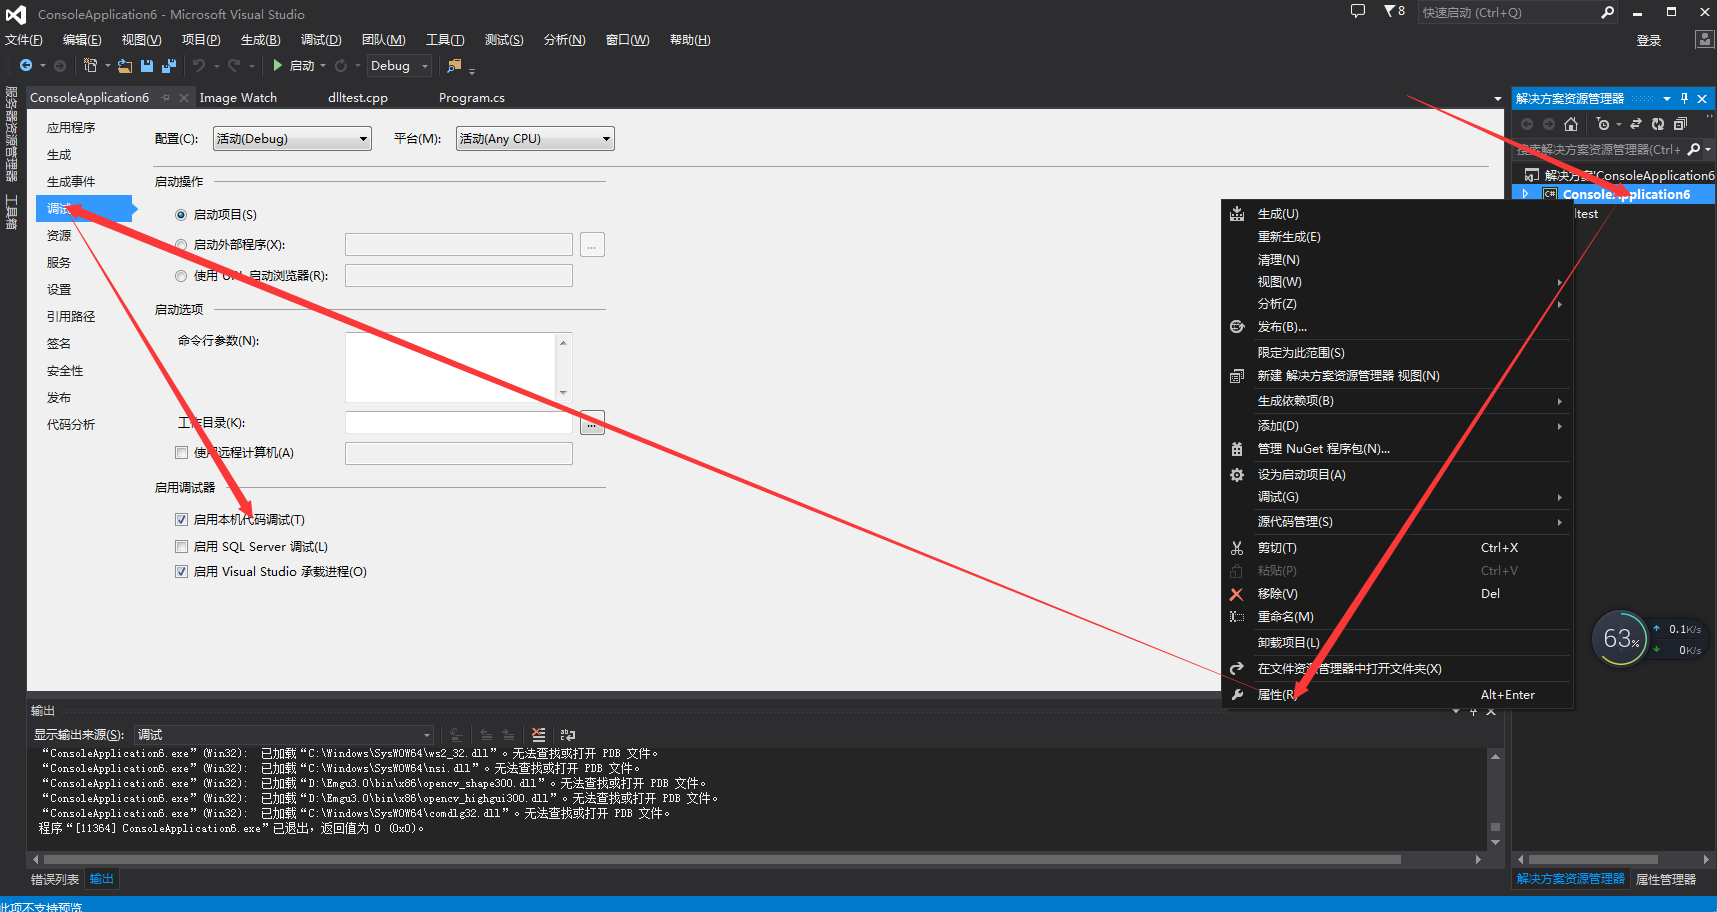Toggle 启用 SQL Server 调试(L) checkbox

(181, 547)
